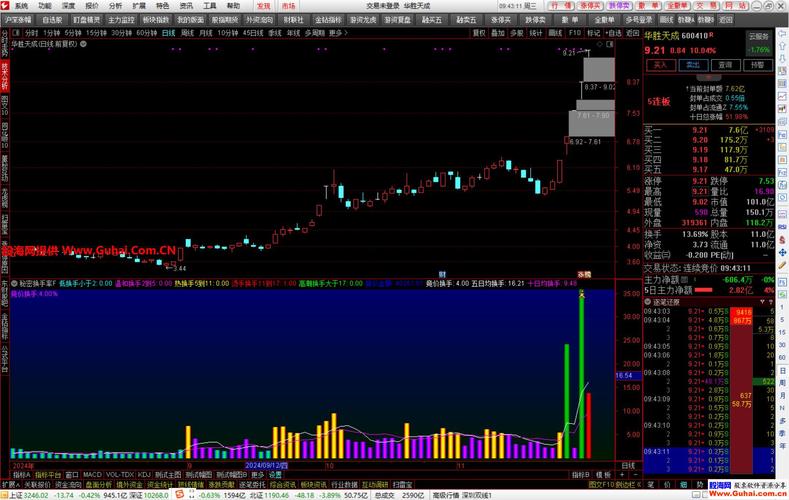The height and width of the screenshot is (500, 789).
Task: Toggle 叠加 overlay on the chart
Action: click(496, 32)
